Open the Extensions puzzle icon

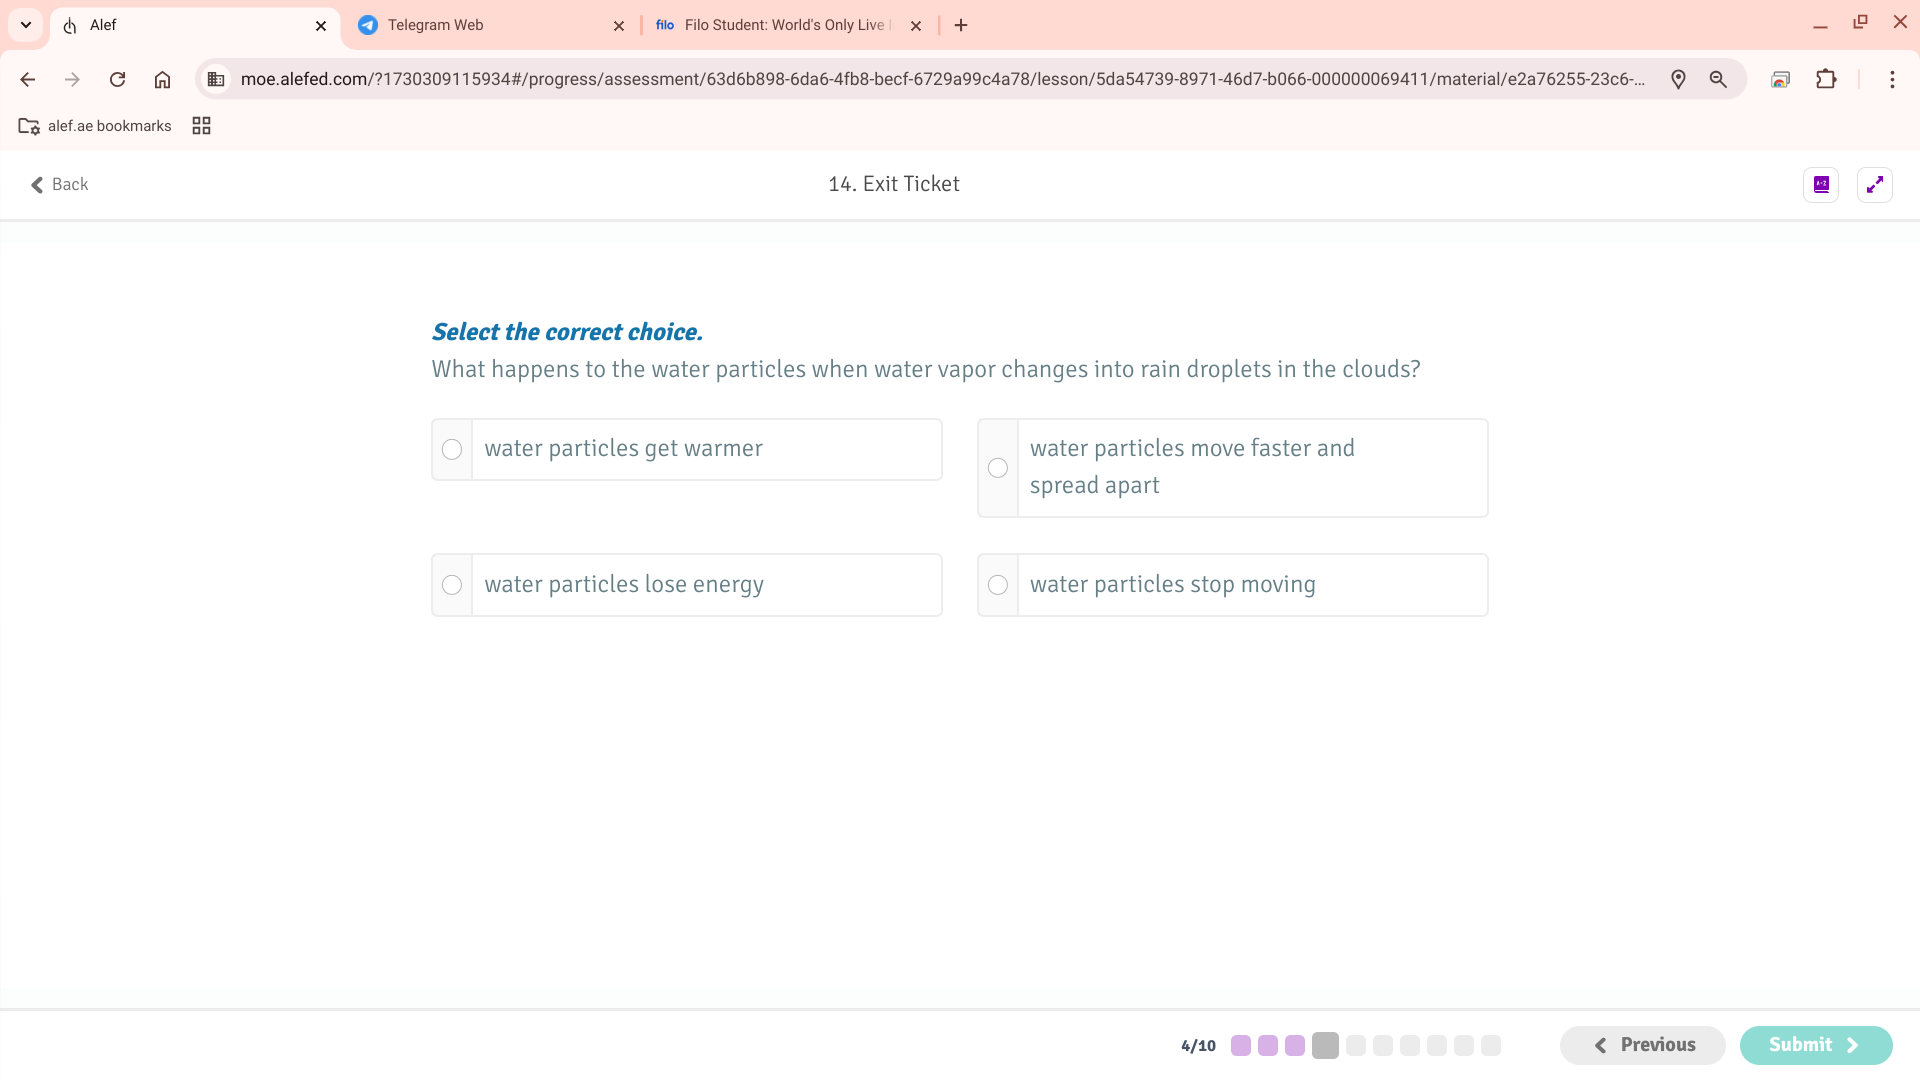point(1826,79)
